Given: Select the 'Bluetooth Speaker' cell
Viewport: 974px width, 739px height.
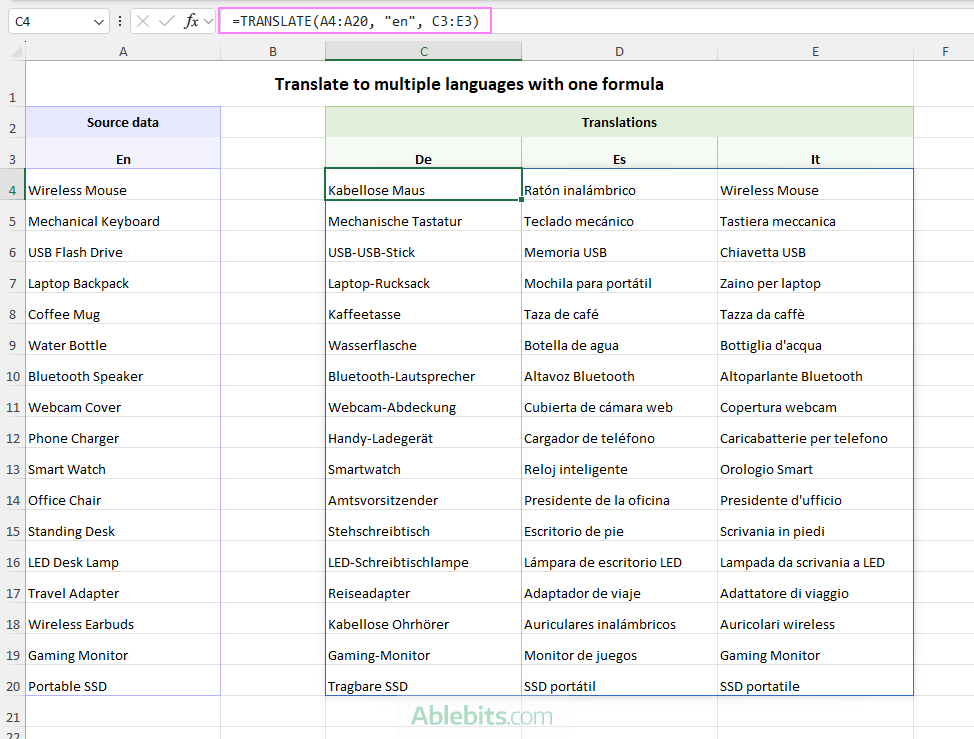Looking at the screenshot, I should pyautogui.click(x=123, y=371).
